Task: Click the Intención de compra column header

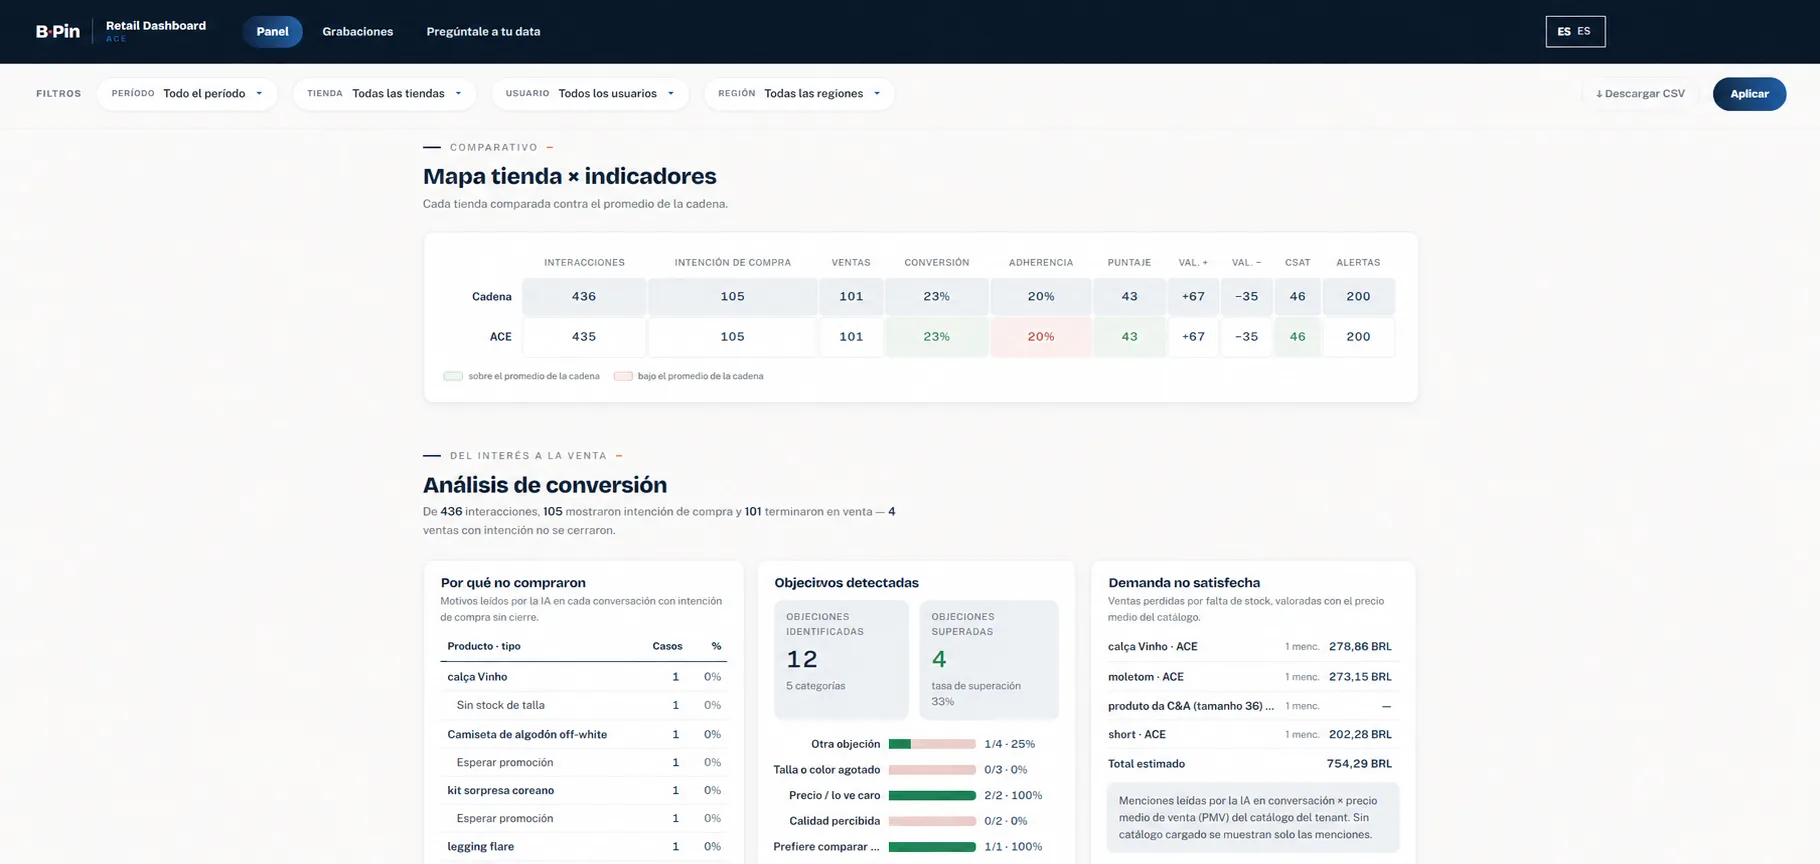Action: 732,262
